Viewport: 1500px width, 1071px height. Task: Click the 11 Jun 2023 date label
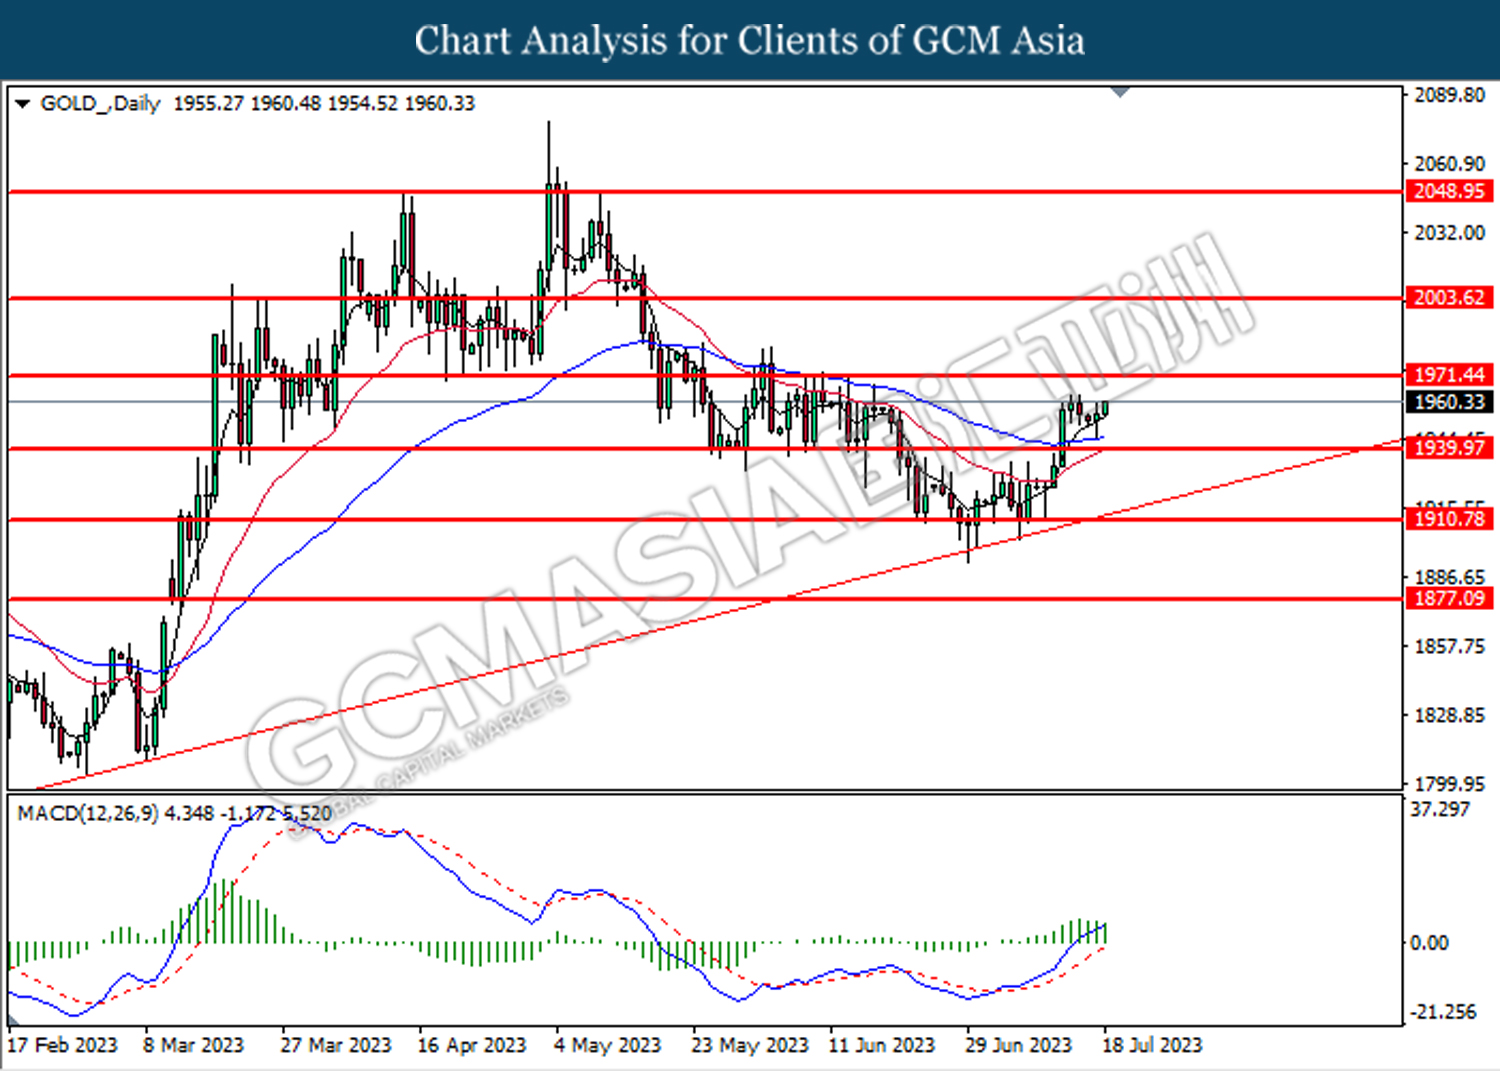[x=881, y=1046]
